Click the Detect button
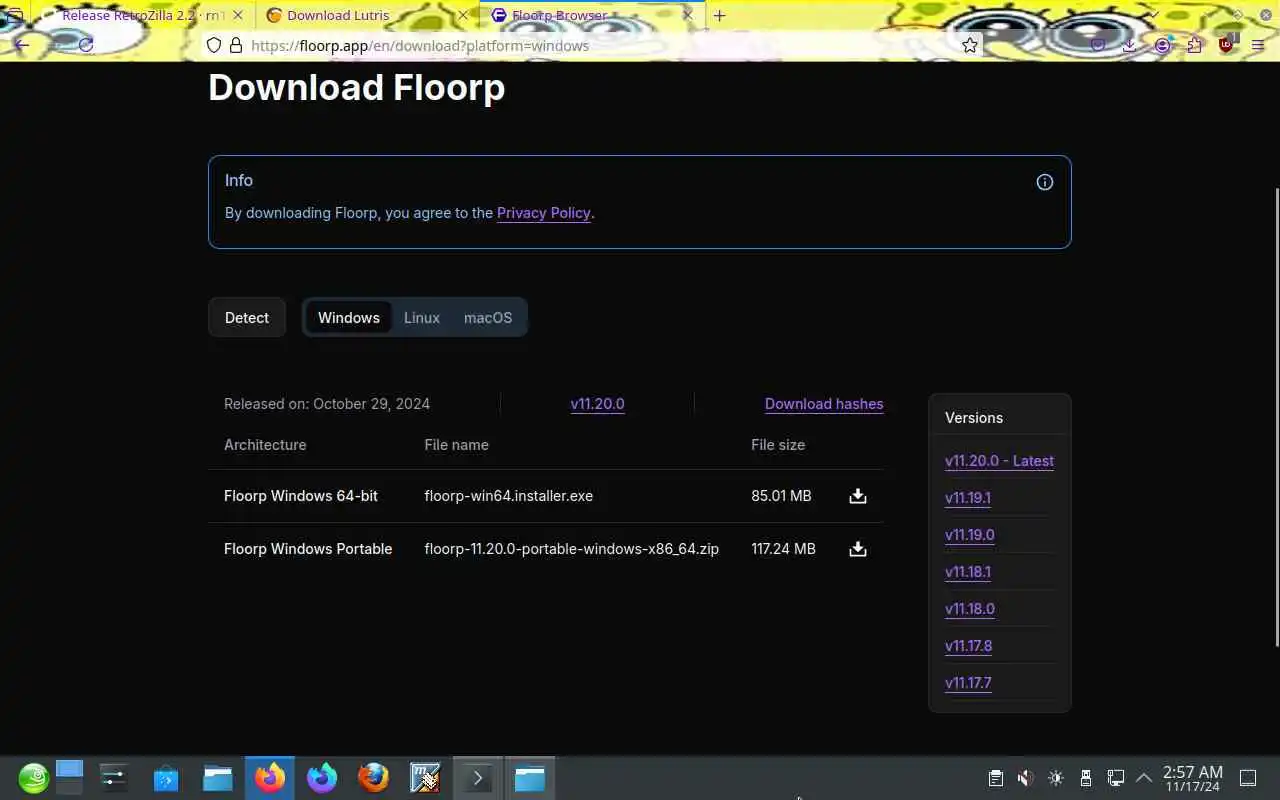The image size is (1280, 800). click(247, 318)
